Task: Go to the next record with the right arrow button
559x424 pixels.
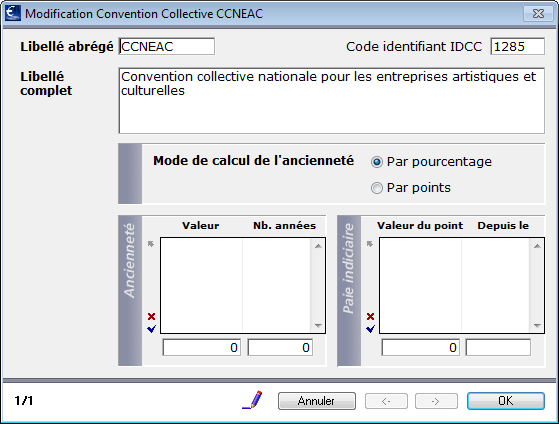Action: tap(436, 401)
